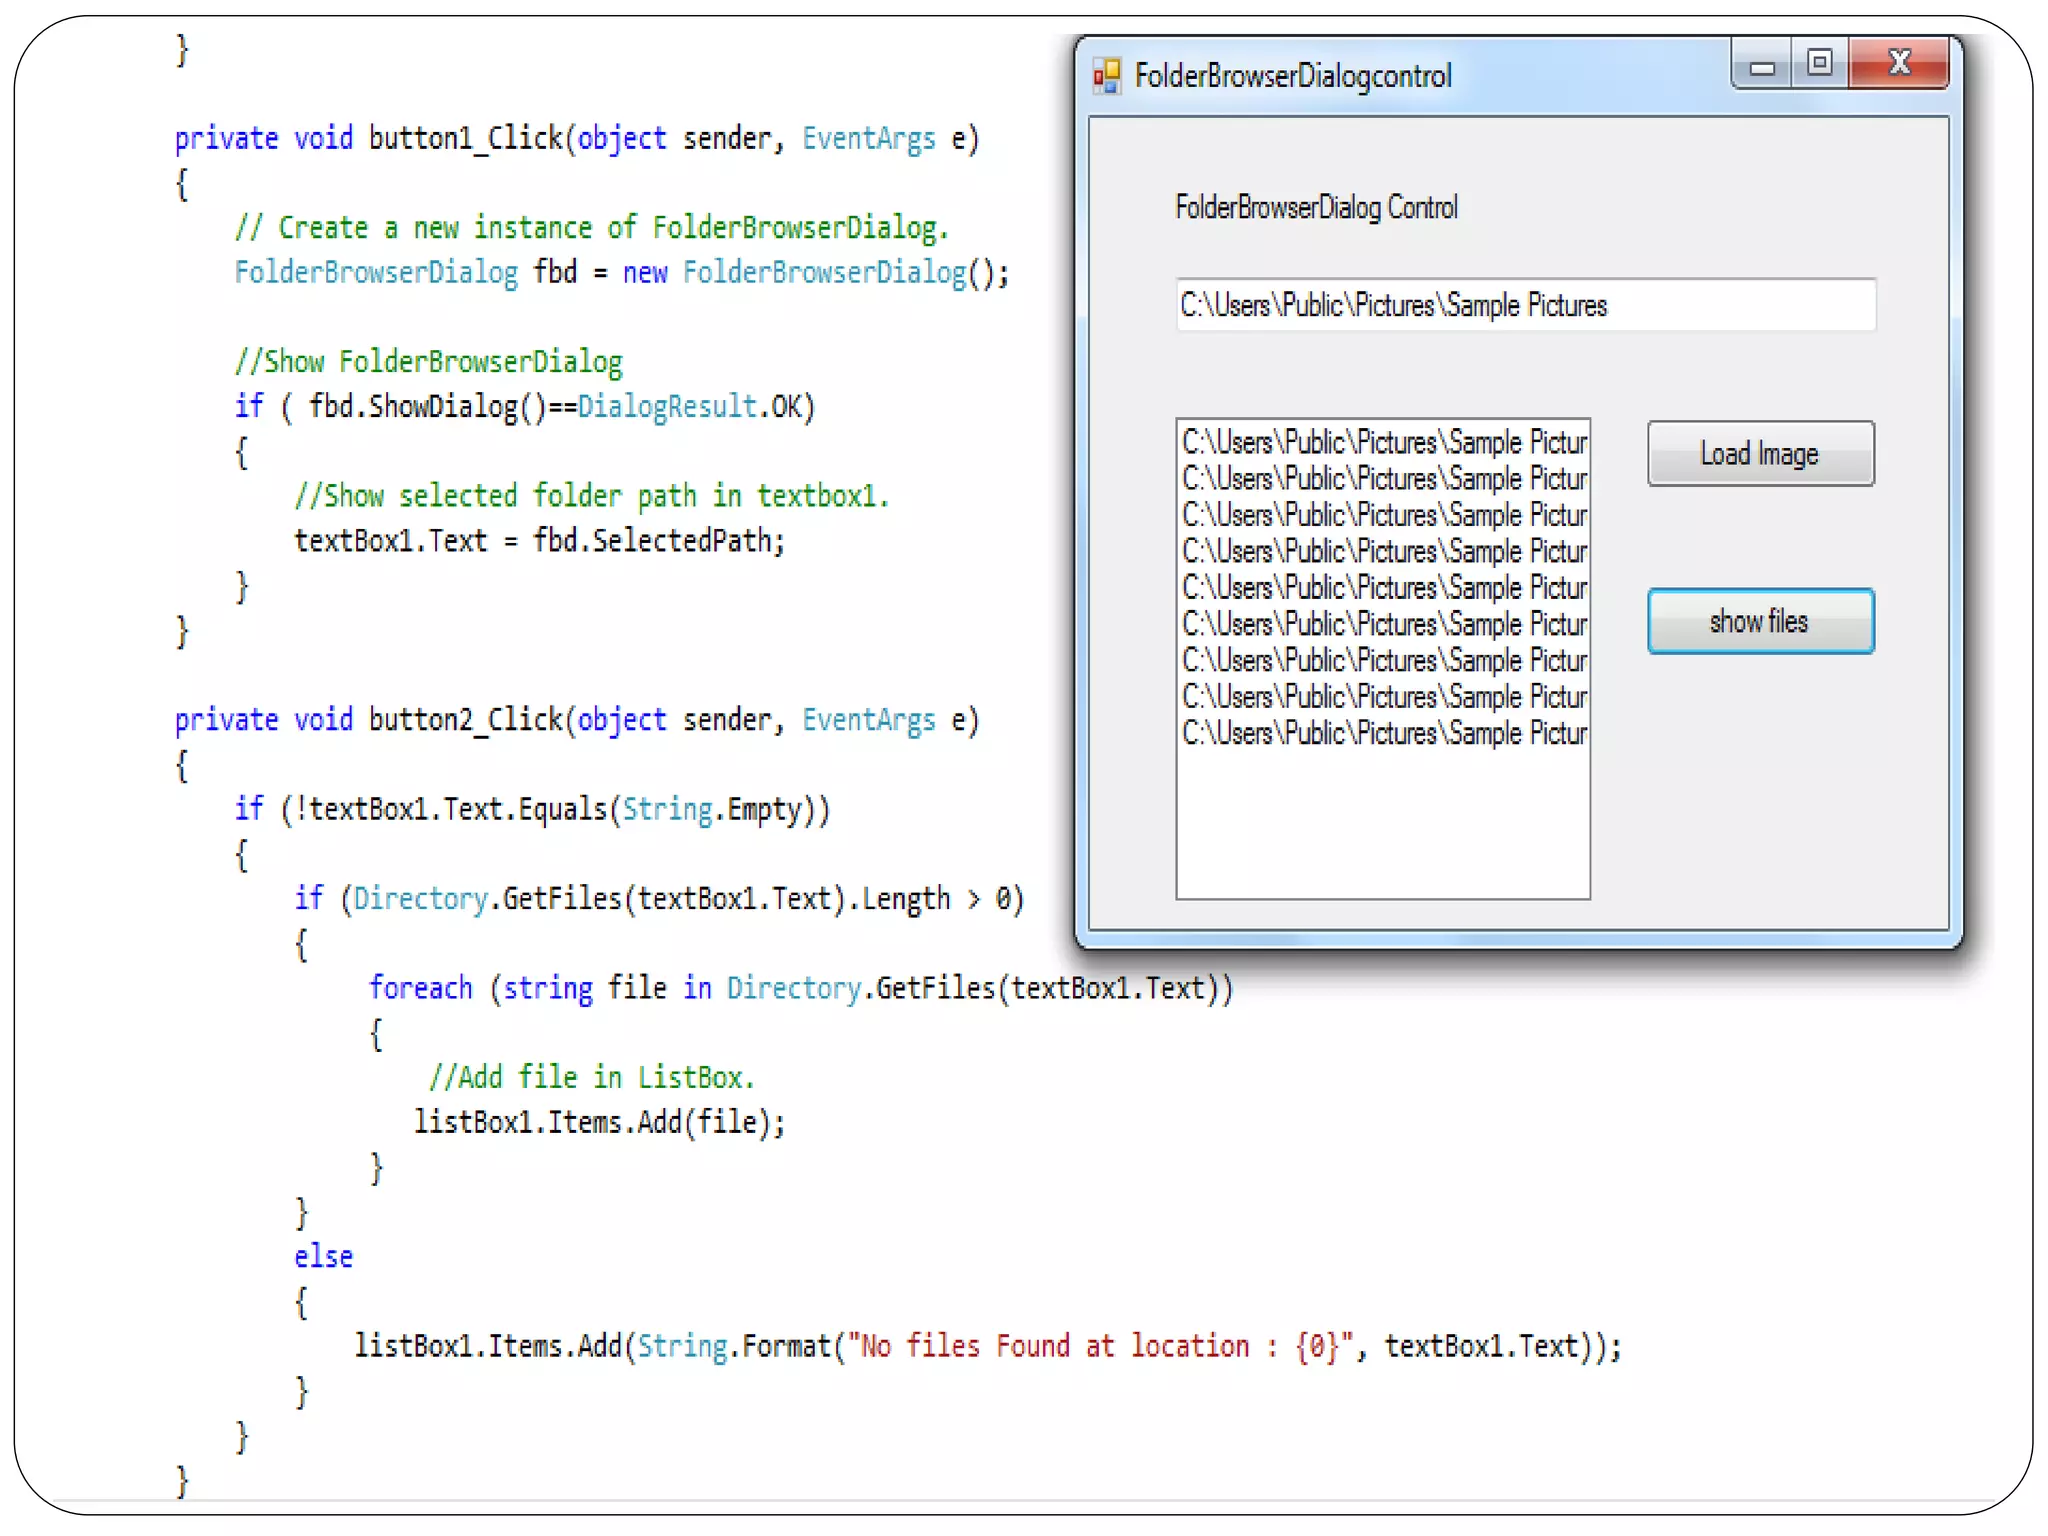Click the FolderBrowserDialogcontrol title bar text
This screenshot has height=1536, width=2048.
(x=1292, y=76)
